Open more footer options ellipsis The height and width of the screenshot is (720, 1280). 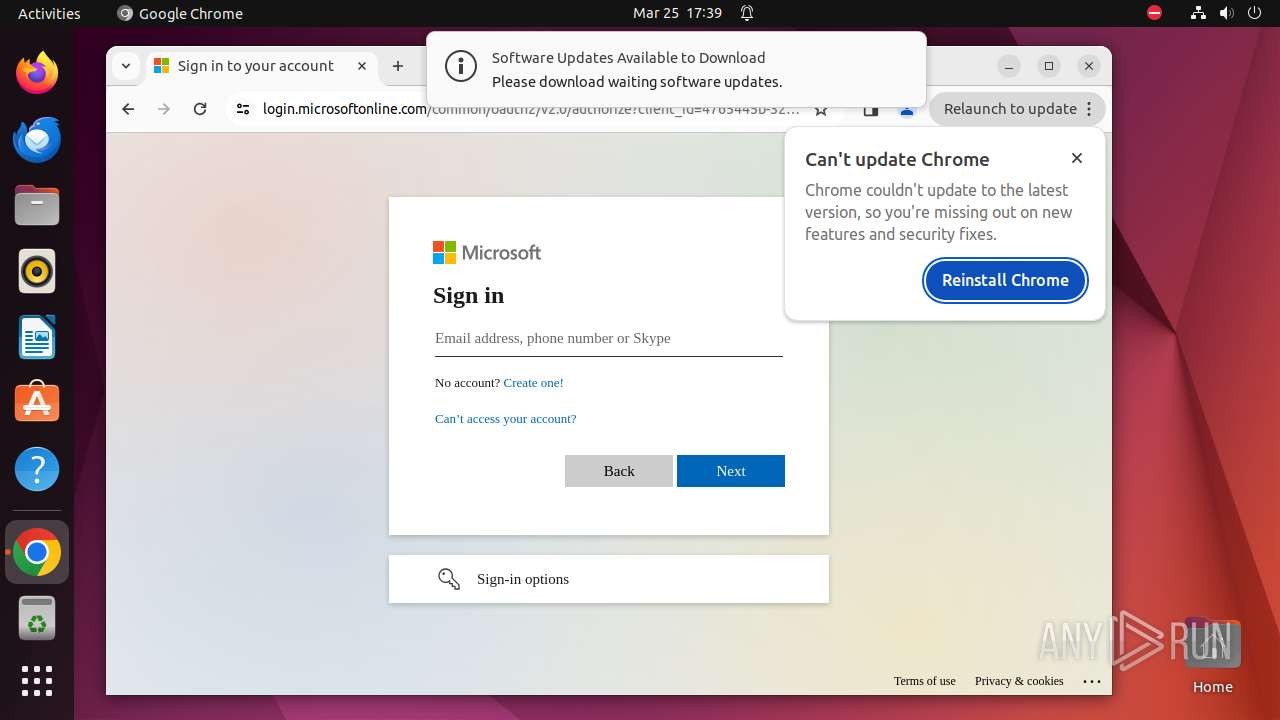point(1092,681)
